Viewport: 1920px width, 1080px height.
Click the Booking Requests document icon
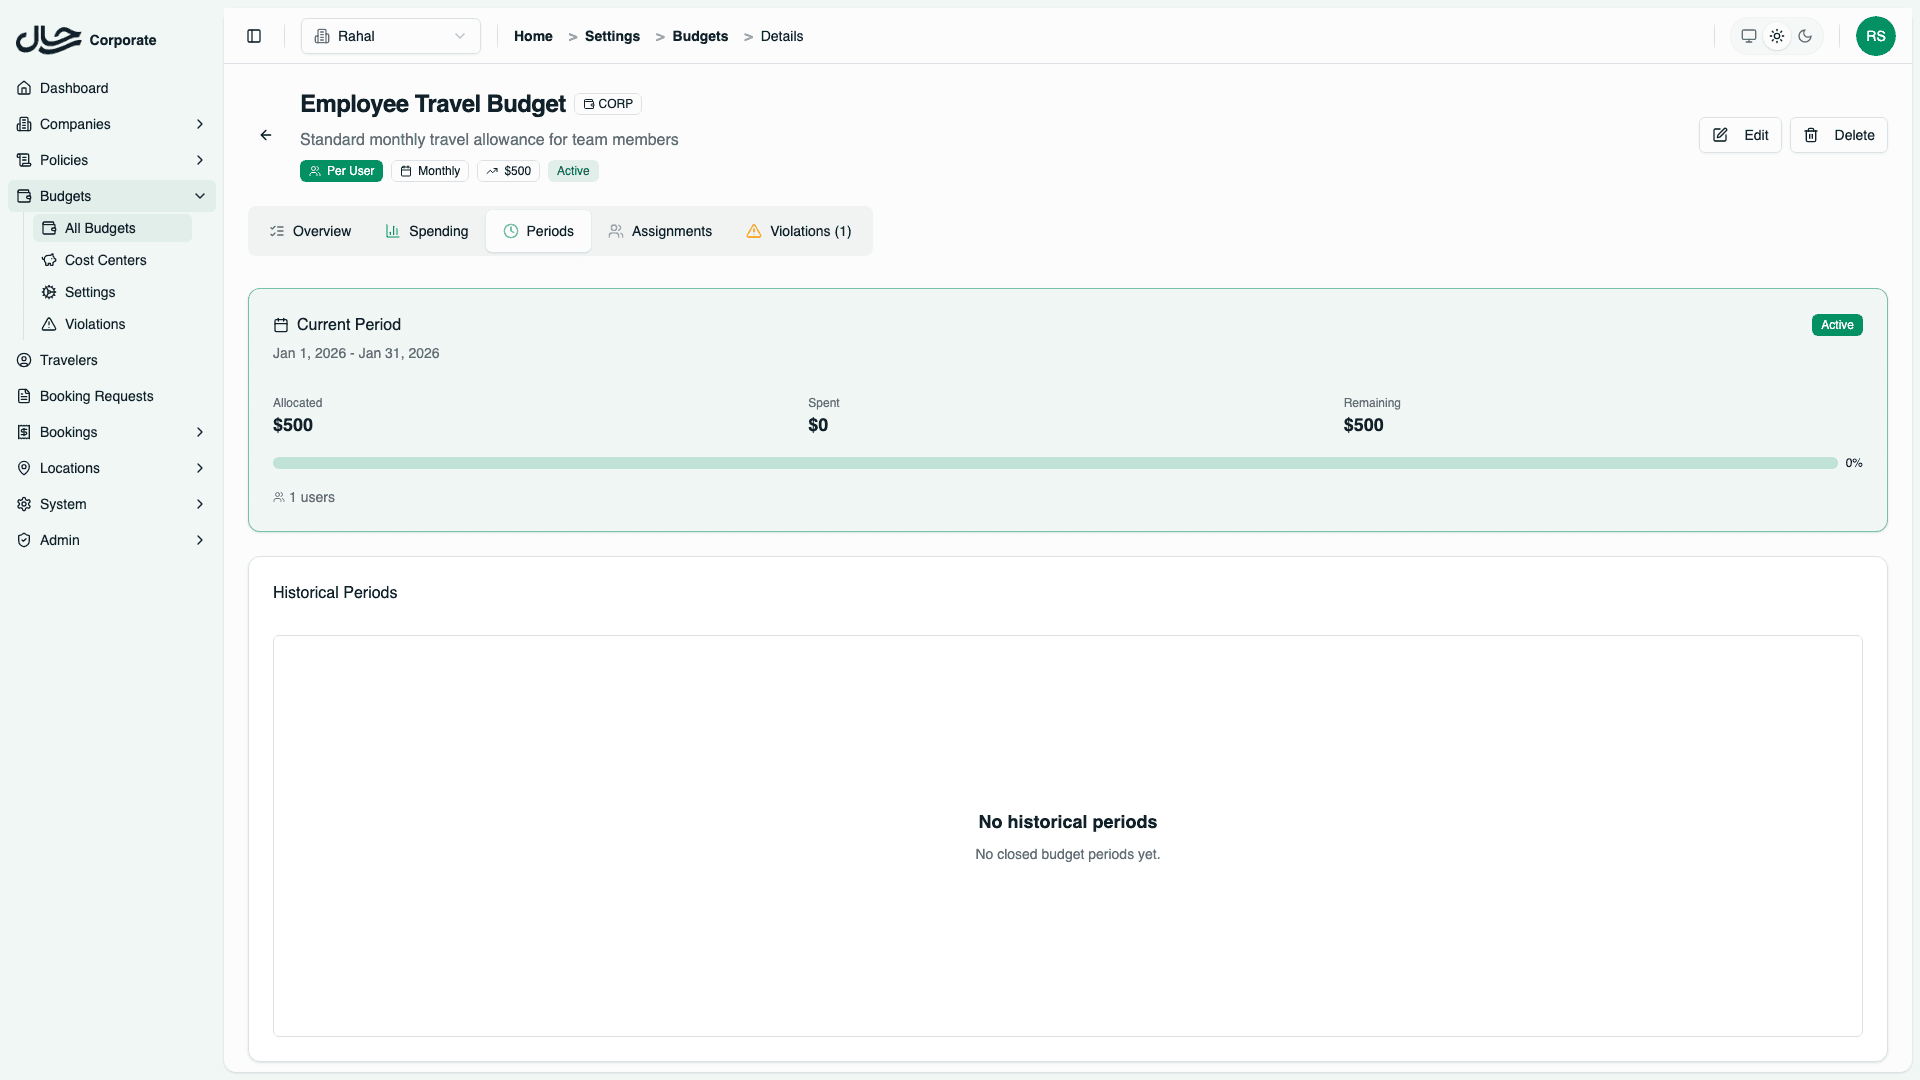pos(24,396)
